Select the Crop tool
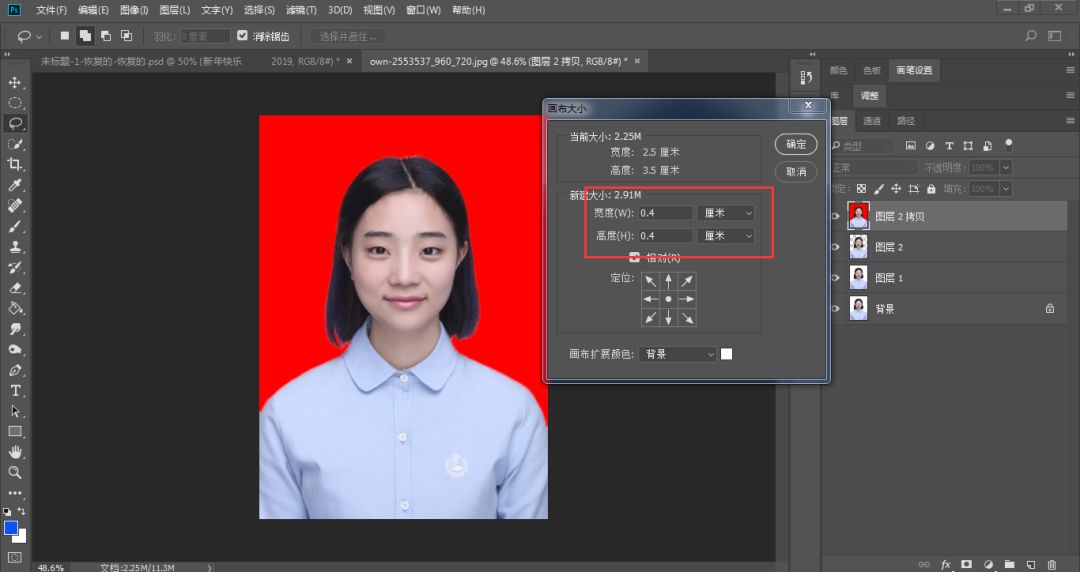The width and height of the screenshot is (1080, 572). tap(14, 165)
